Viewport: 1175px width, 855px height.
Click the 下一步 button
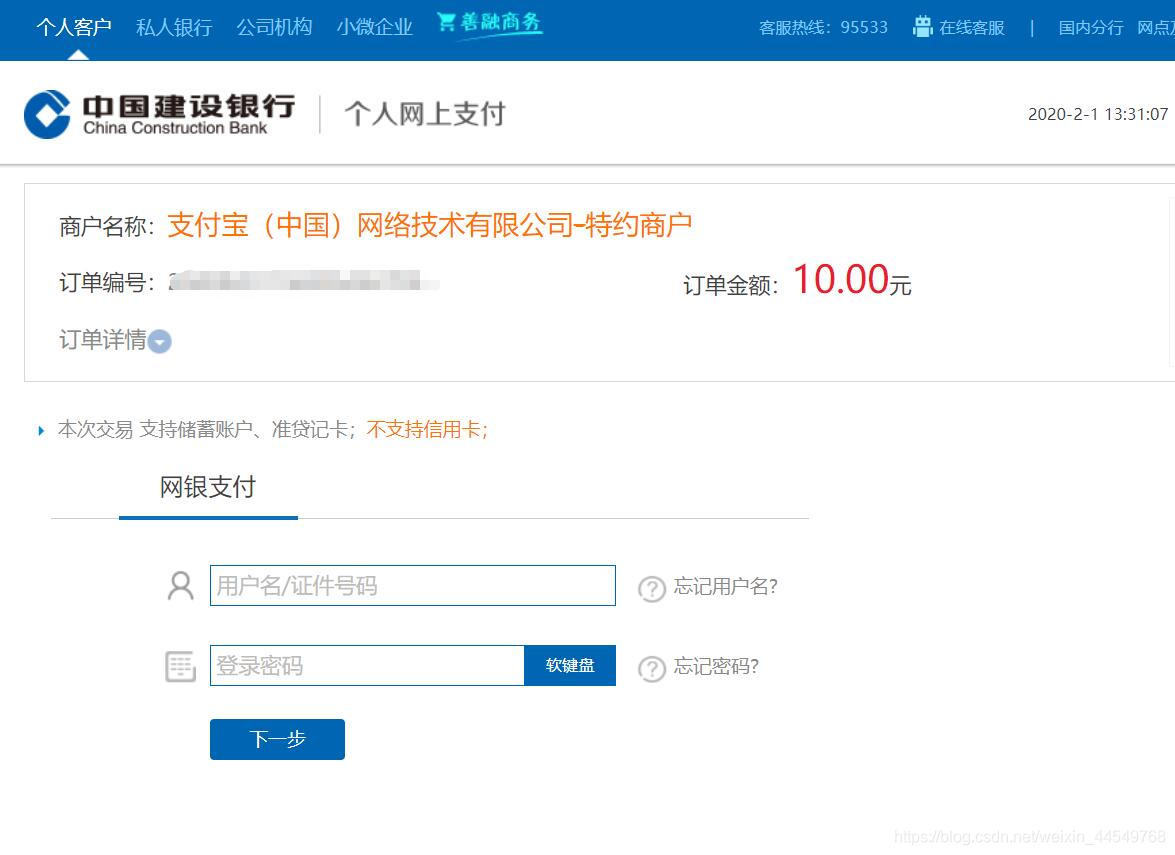277,740
